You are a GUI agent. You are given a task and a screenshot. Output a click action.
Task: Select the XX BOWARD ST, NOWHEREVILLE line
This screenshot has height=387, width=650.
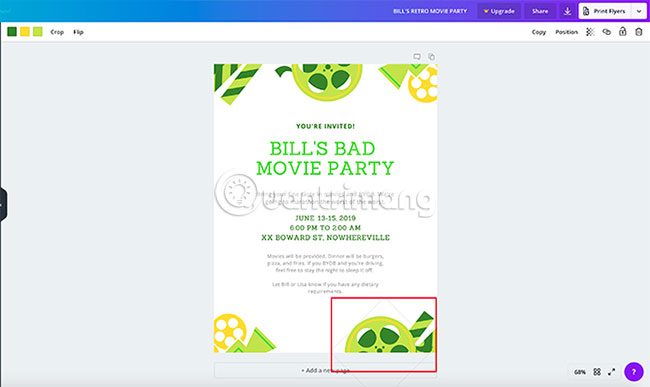[x=325, y=237]
